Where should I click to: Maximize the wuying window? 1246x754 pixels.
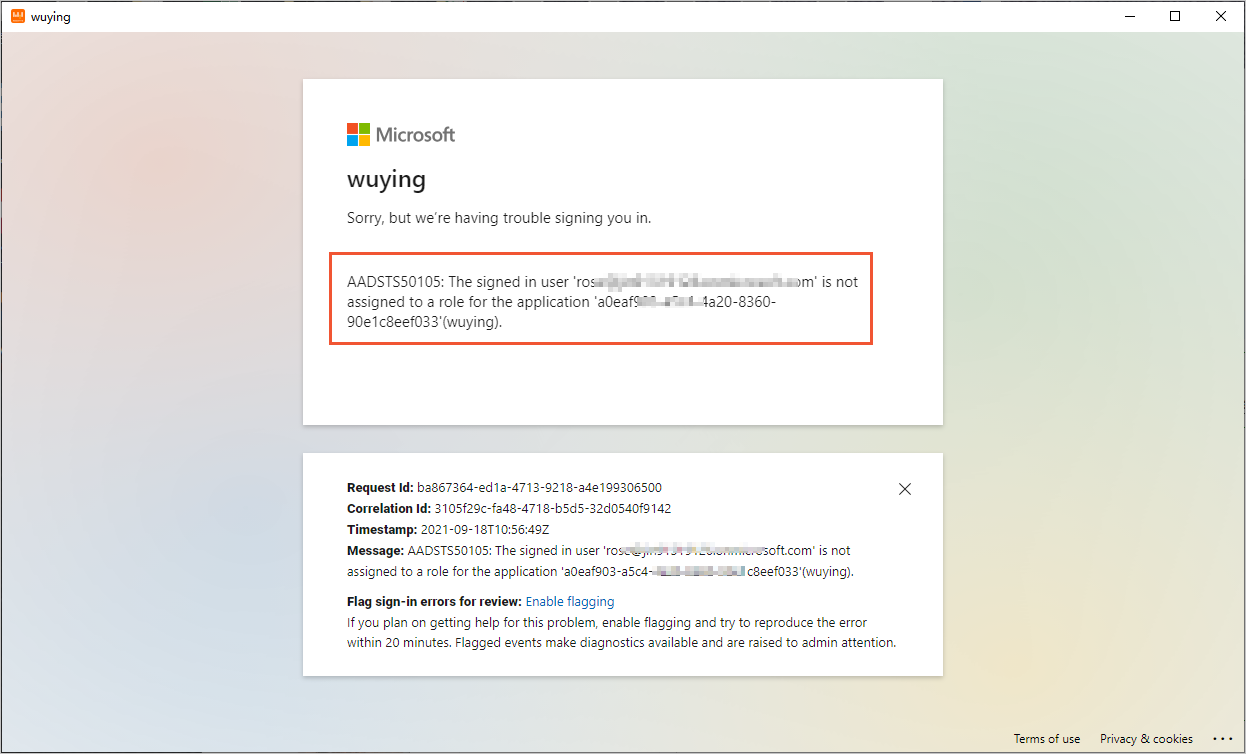point(1175,16)
